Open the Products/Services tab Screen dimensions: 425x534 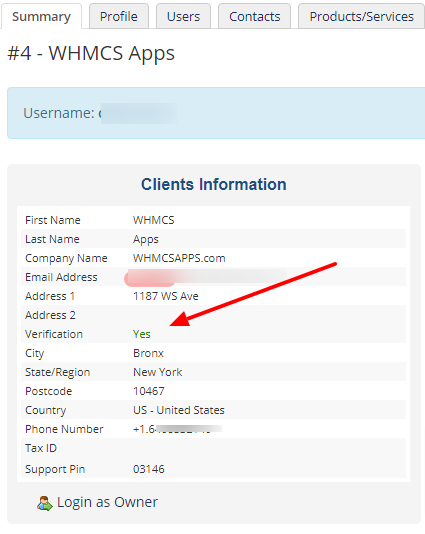point(361,16)
